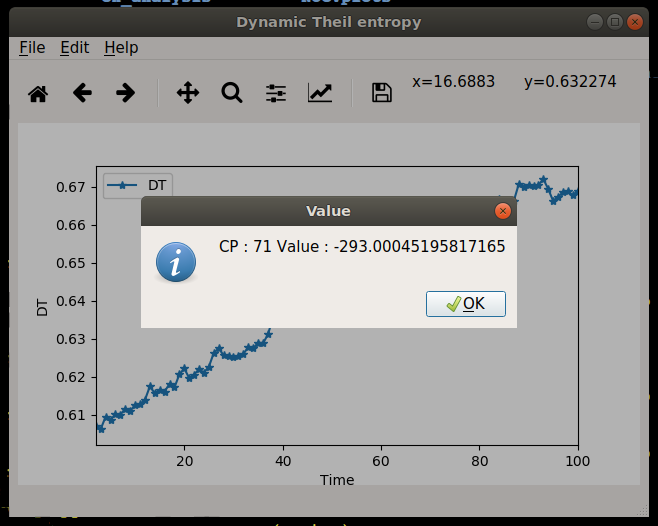Select the Zoom to rectangle magnifier
This screenshot has height=526, width=658.
click(x=232, y=93)
